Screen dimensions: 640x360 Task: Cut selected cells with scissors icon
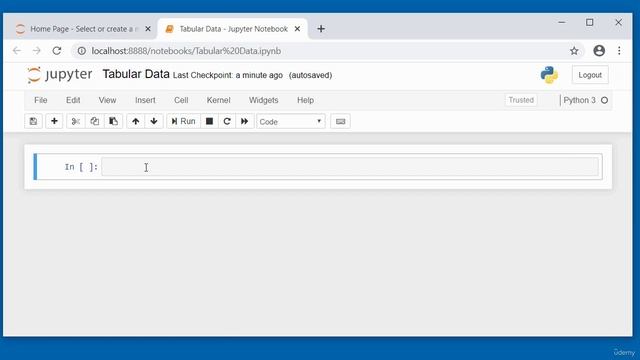(x=76, y=121)
